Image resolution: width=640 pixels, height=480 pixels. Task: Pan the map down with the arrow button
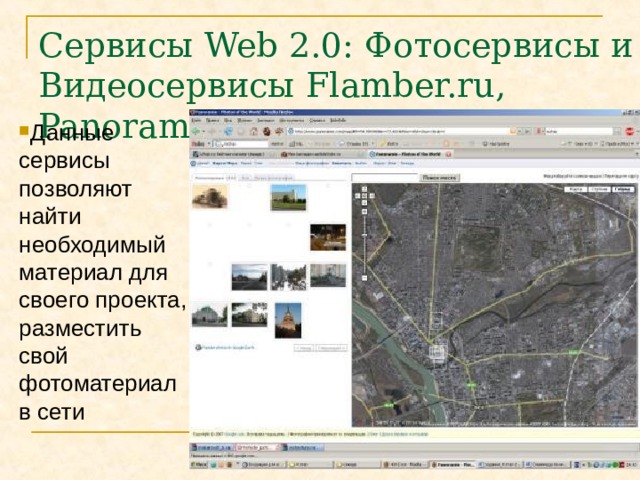tap(364, 203)
